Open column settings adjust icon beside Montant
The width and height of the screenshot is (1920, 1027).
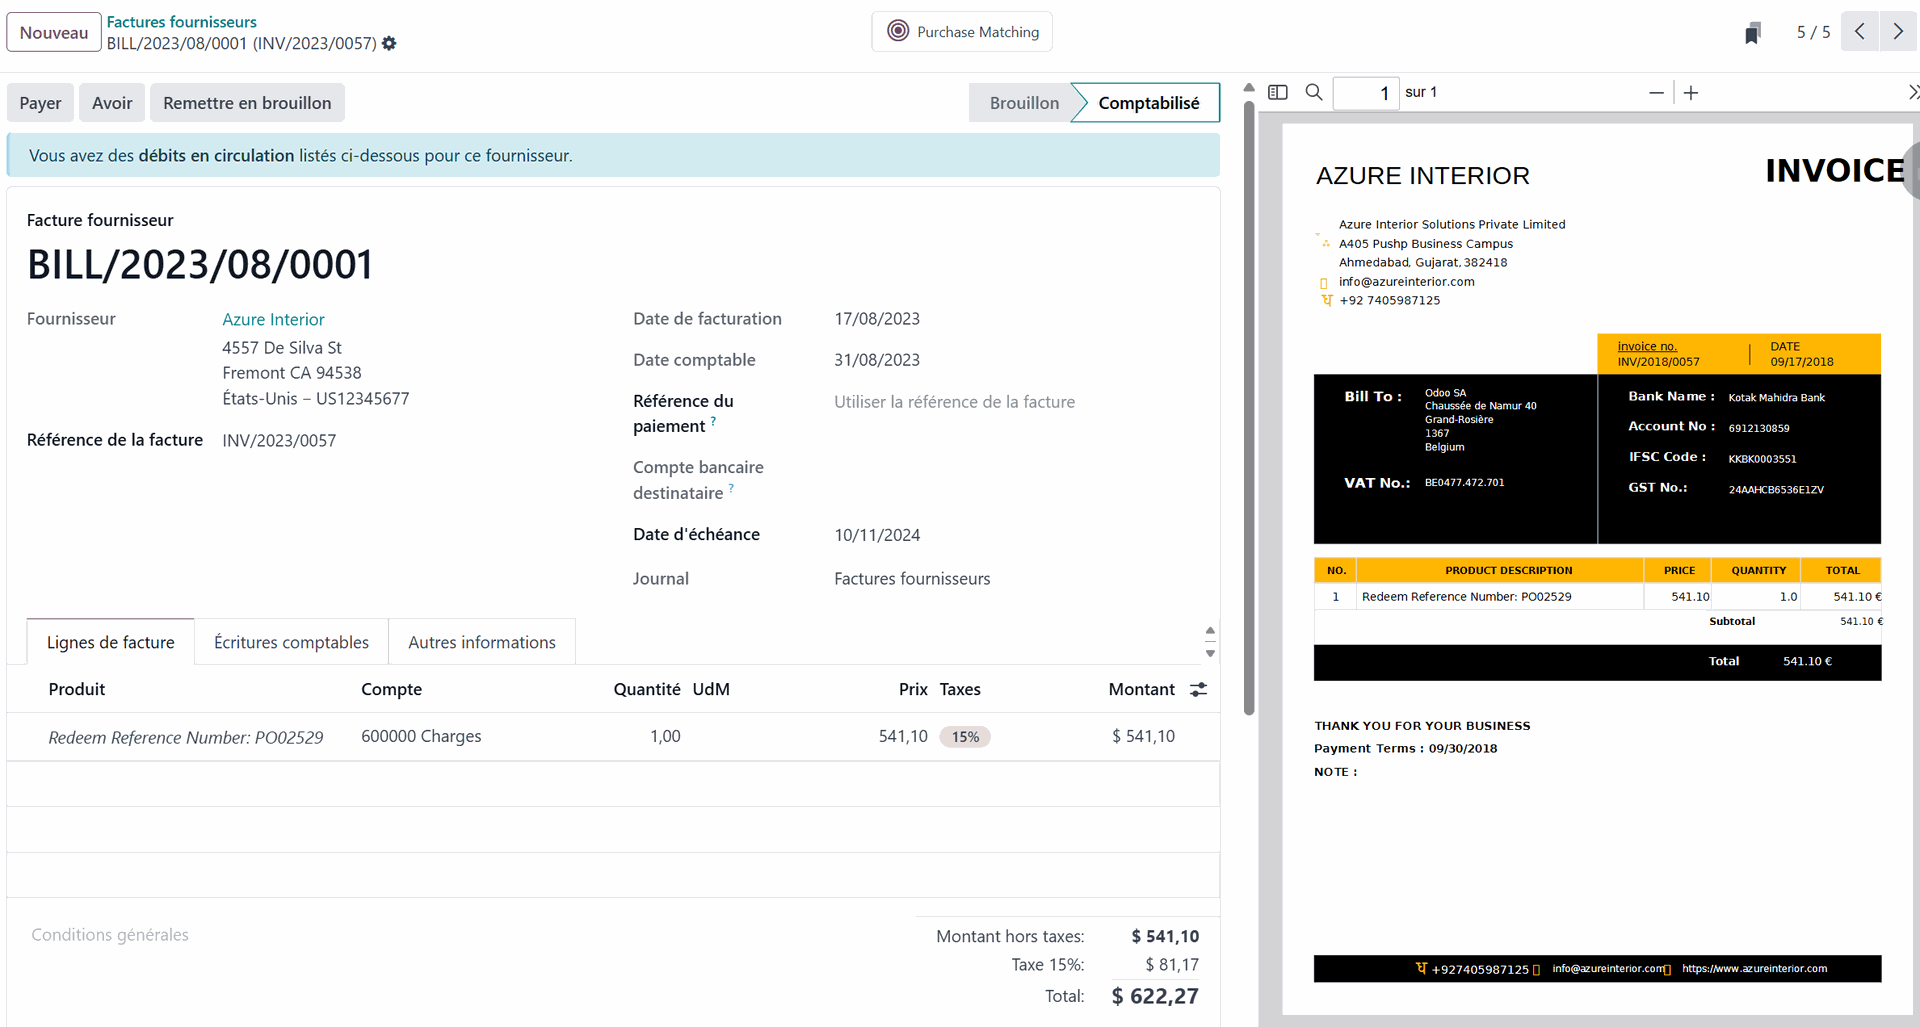click(1198, 689)
